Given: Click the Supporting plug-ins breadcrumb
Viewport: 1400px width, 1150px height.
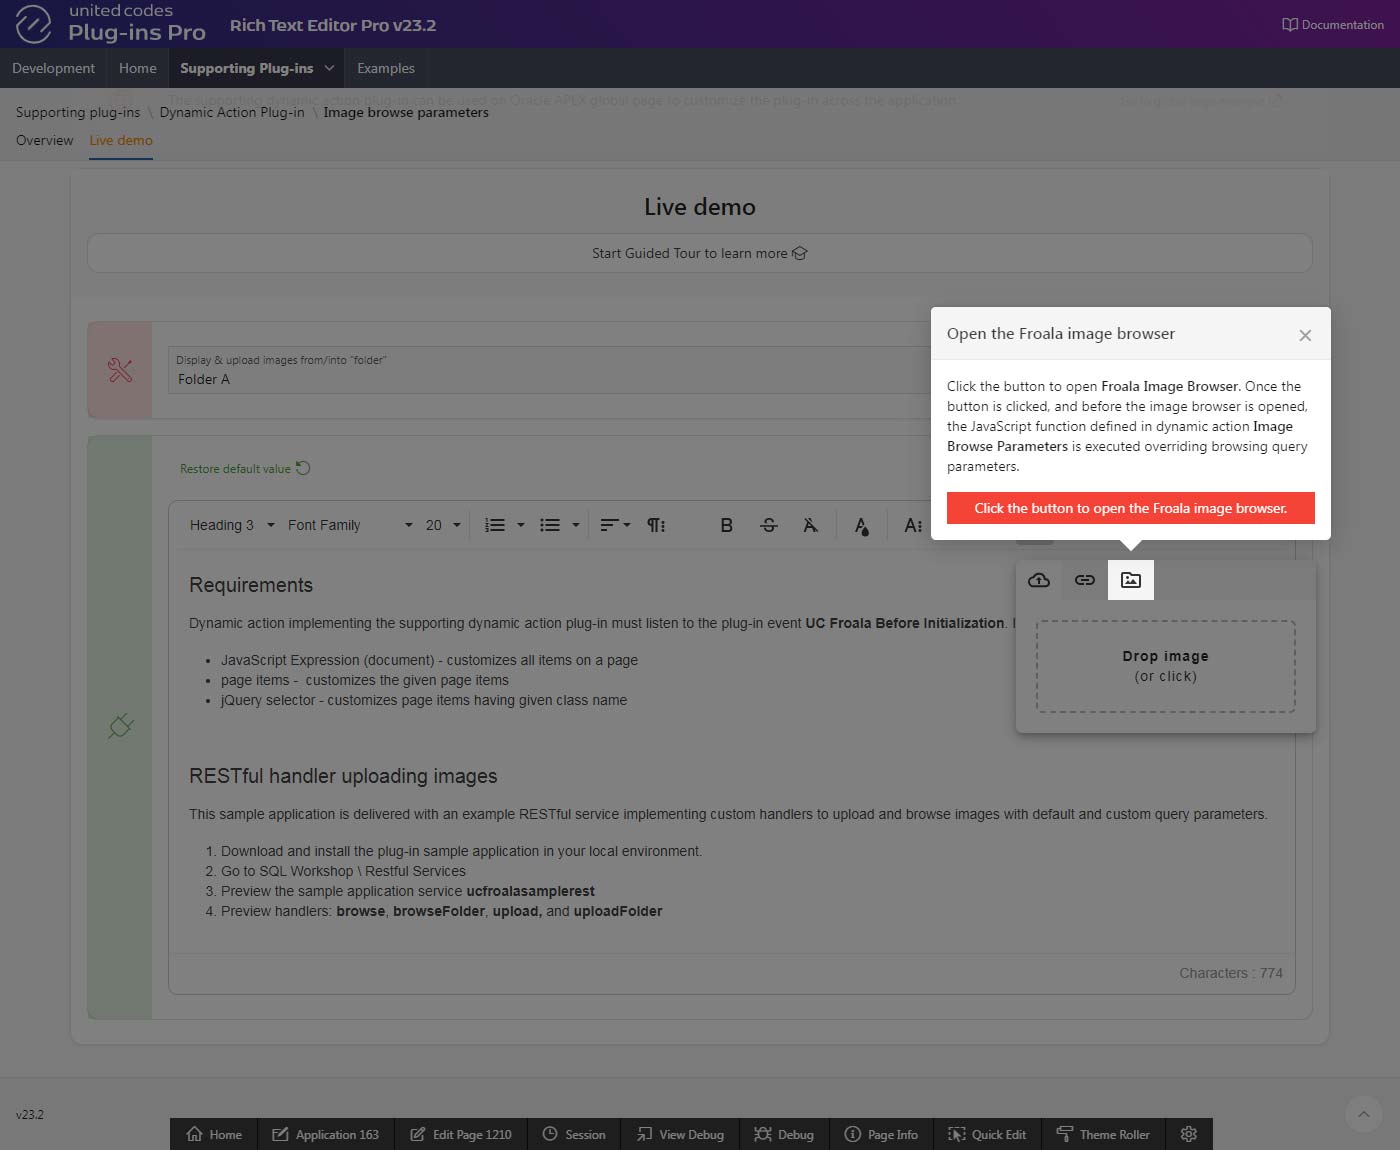Looking at the screenshot, I should point(78,112).
